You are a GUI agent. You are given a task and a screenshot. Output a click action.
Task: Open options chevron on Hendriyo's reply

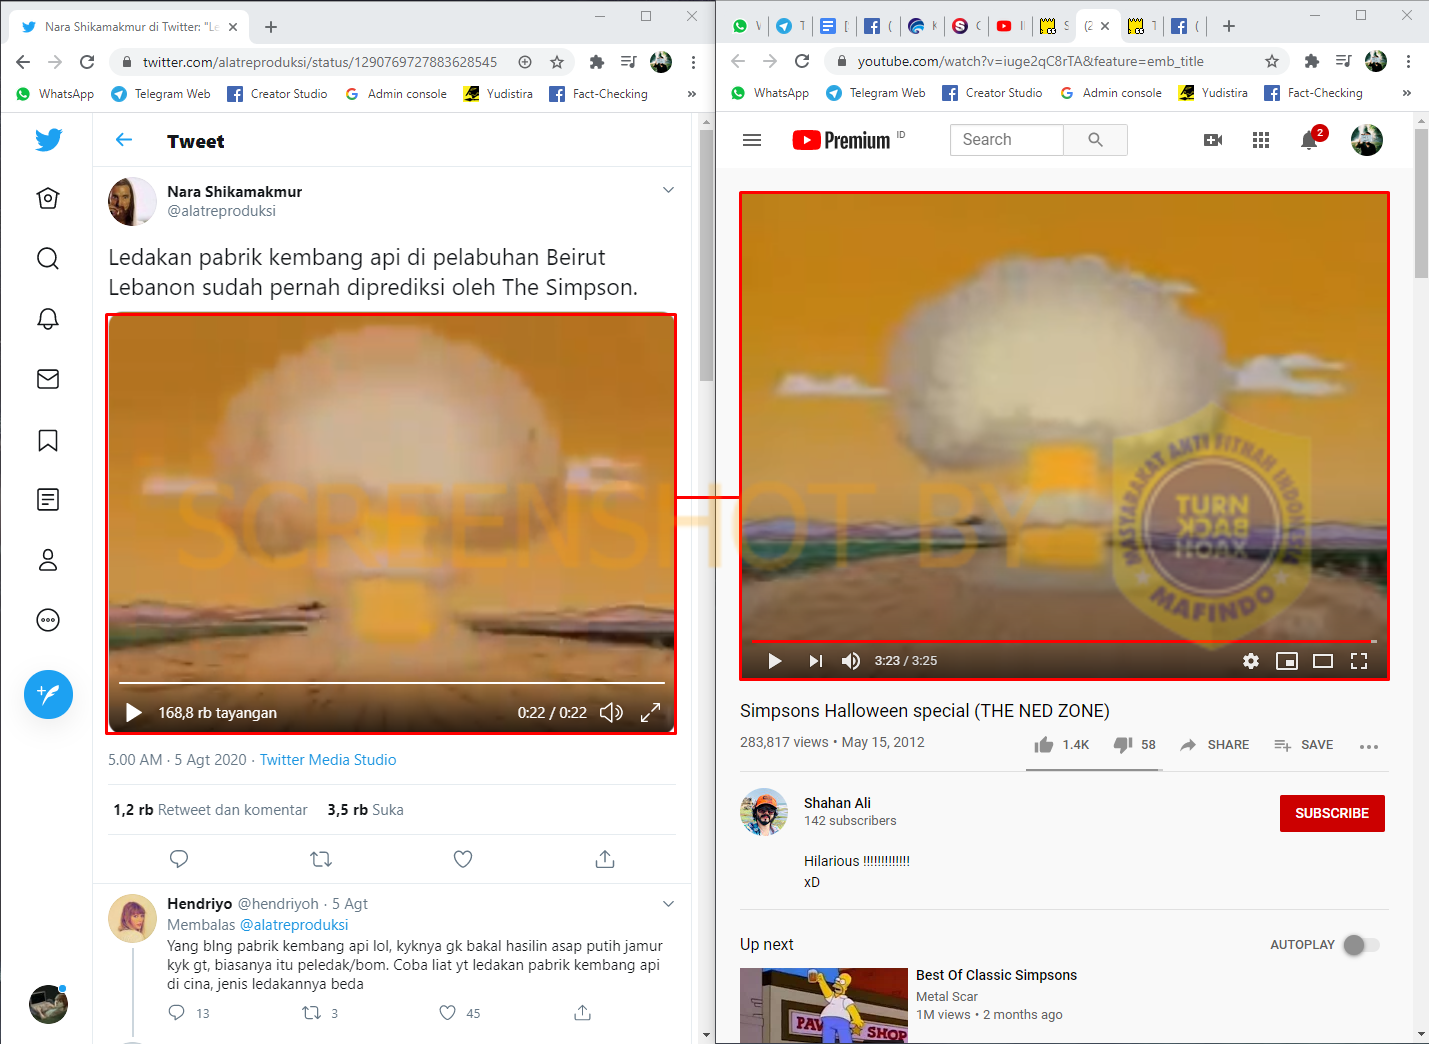coord(668,904)
